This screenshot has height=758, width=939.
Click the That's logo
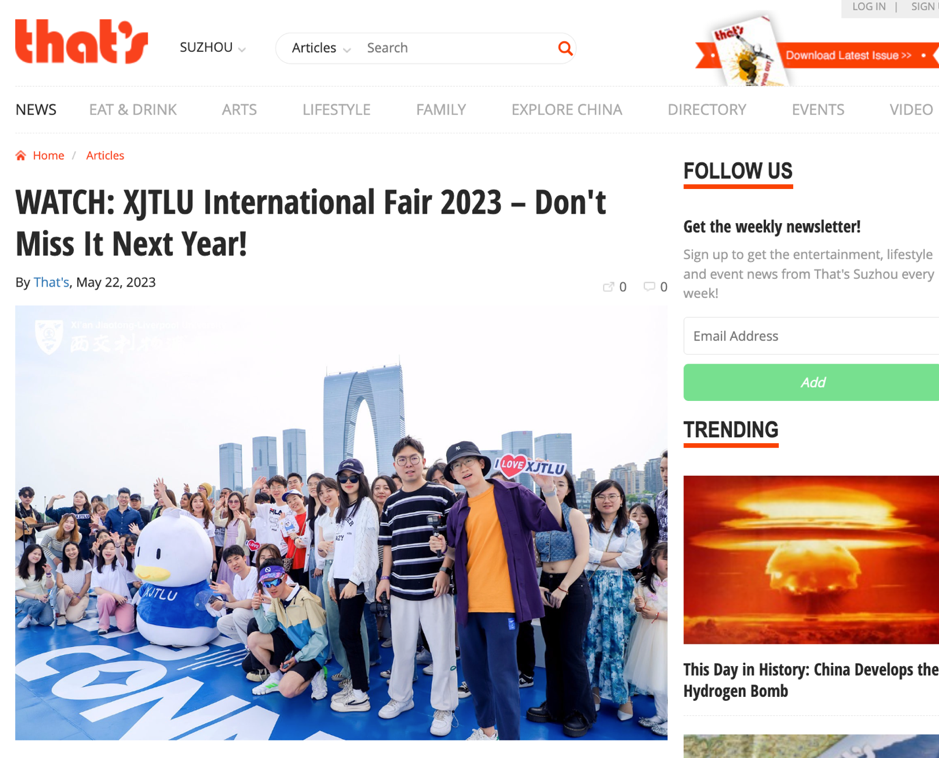pyautogui.click(x=81, y=41)
